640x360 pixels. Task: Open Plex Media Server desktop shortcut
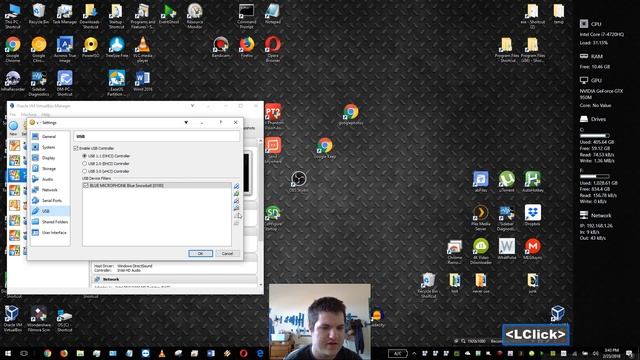[480, 218]
